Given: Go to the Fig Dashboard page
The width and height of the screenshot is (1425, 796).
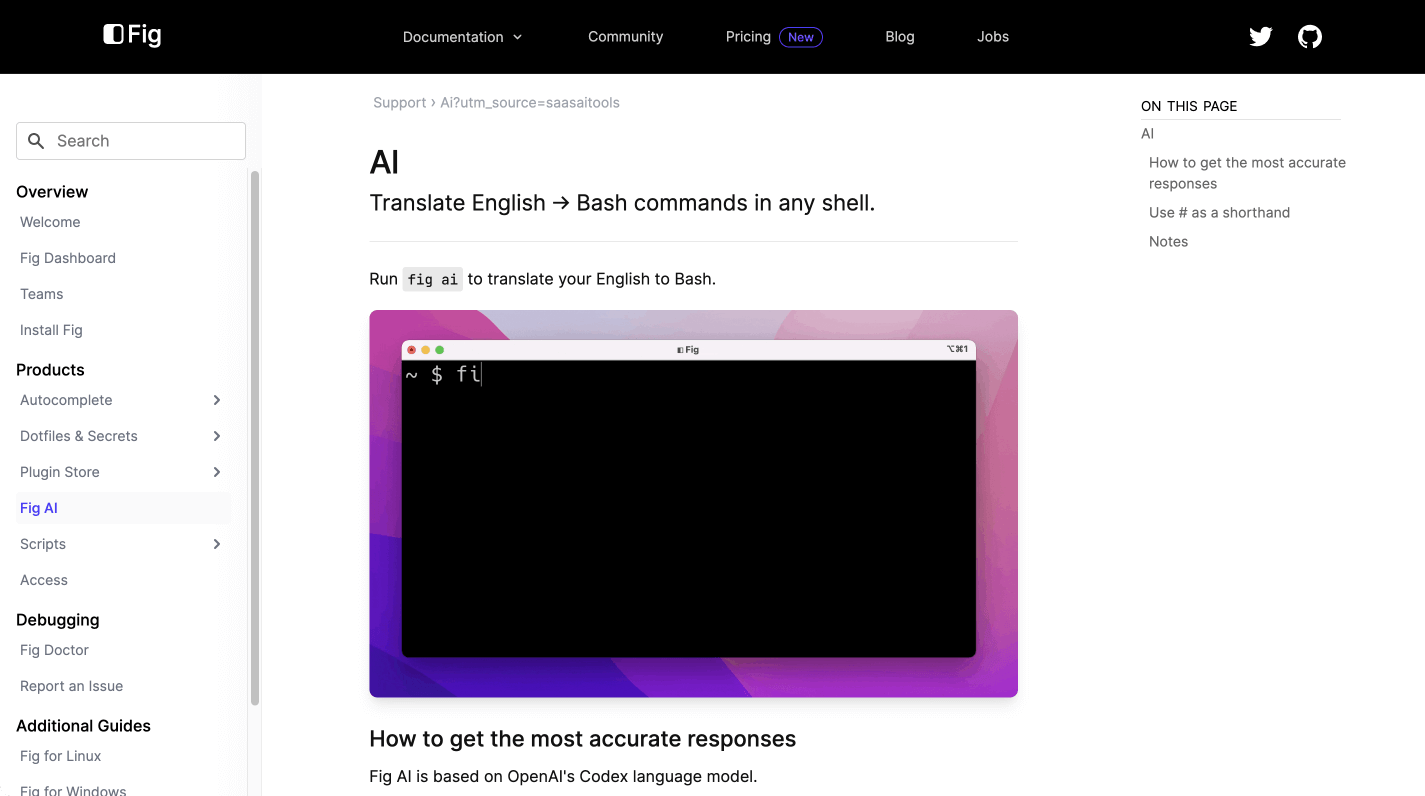Looking at the screenshot, I should pos(67,258).
